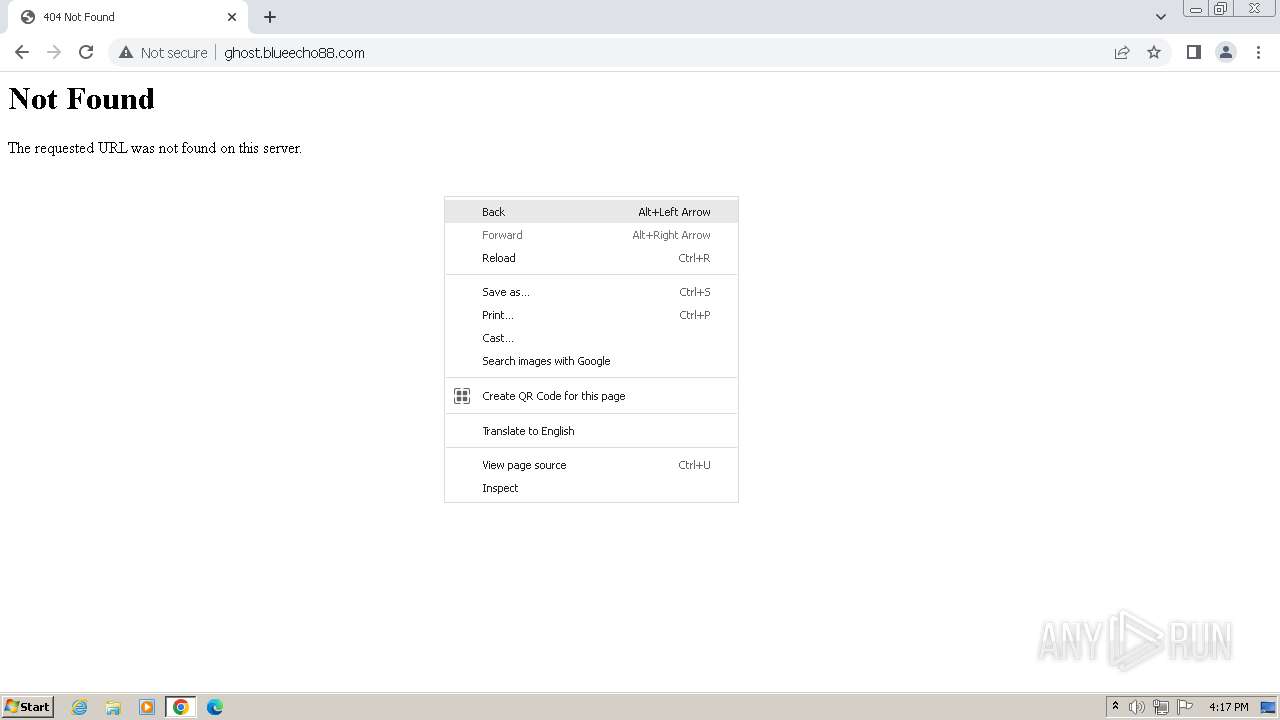The width and height of the screenshot is (1280, 720).
Task: Minimize the Chrome window
Action: tap(1196, 9)
